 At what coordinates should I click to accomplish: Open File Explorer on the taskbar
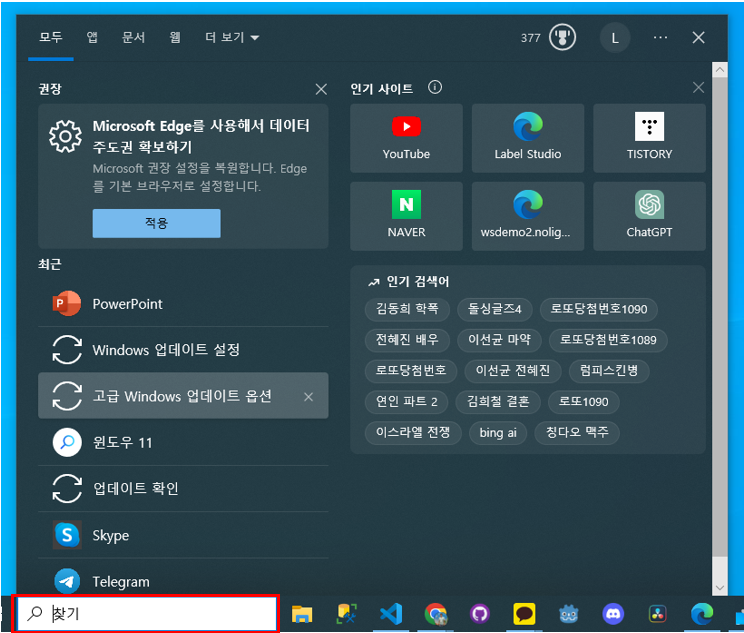[x=302, y=614]
